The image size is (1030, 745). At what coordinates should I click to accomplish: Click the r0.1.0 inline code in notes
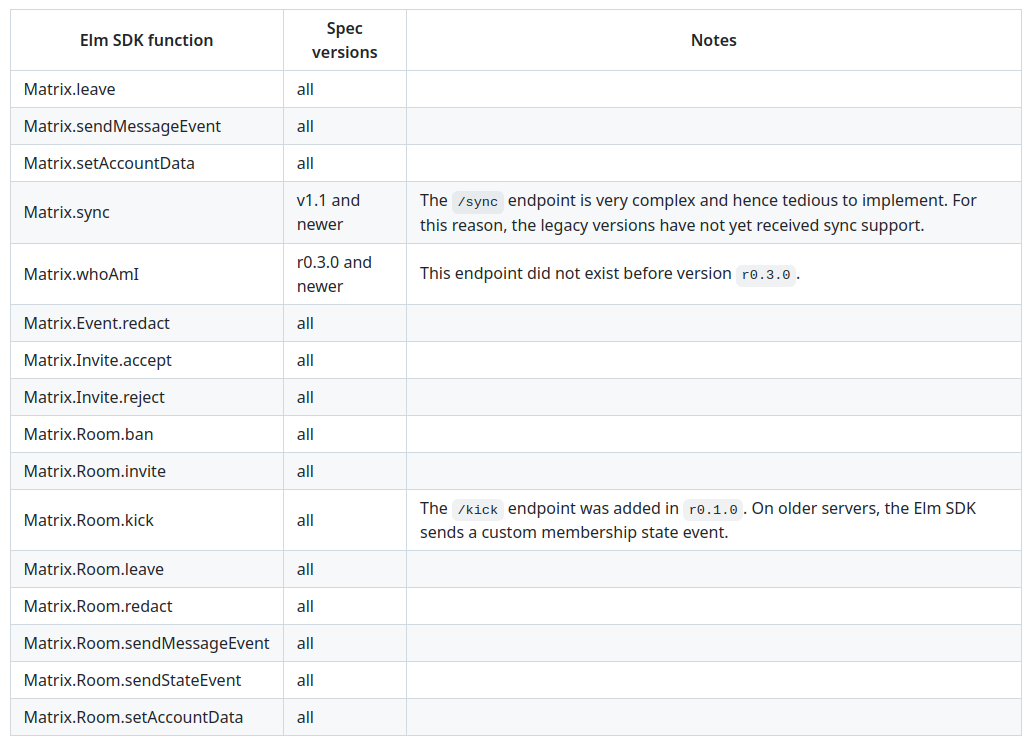pos(713,509)
